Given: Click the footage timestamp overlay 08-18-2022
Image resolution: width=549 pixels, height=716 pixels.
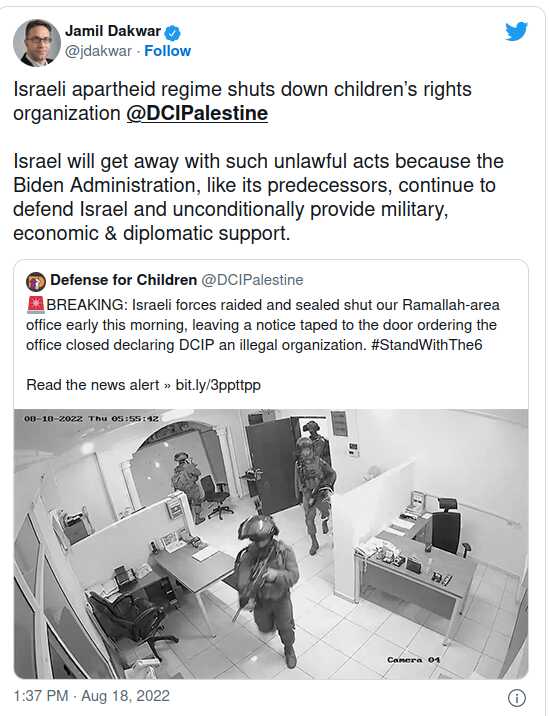Looking at the screenshot, I should click(91, 418).
